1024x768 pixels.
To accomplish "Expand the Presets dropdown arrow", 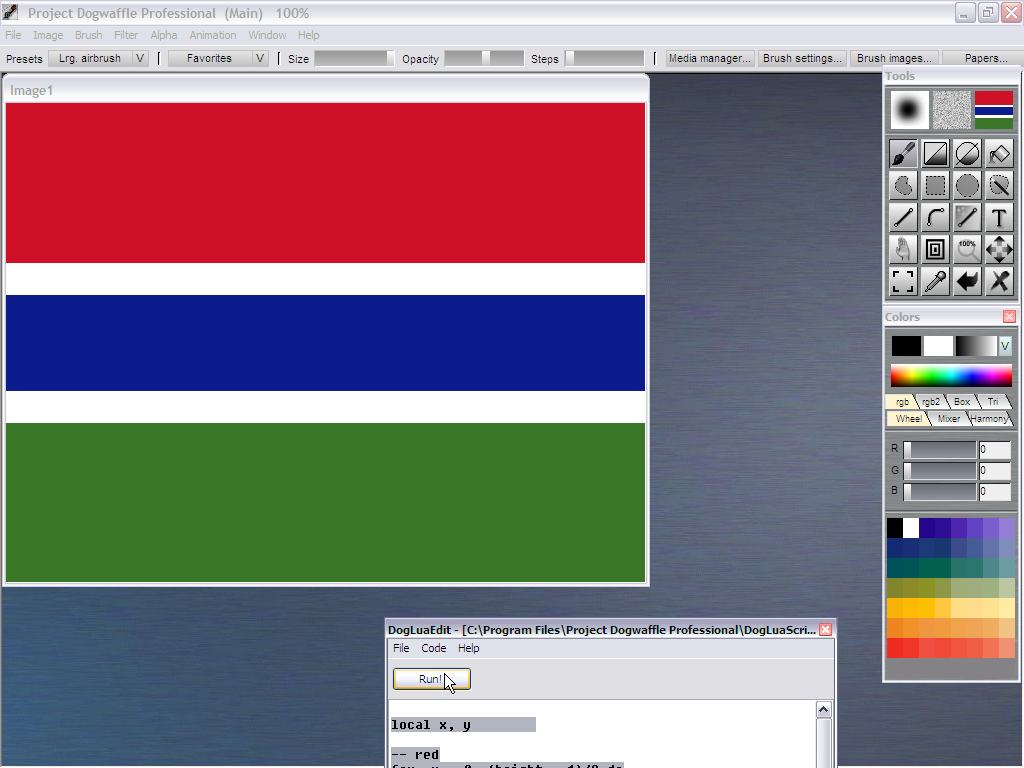I will coord(140,58).
